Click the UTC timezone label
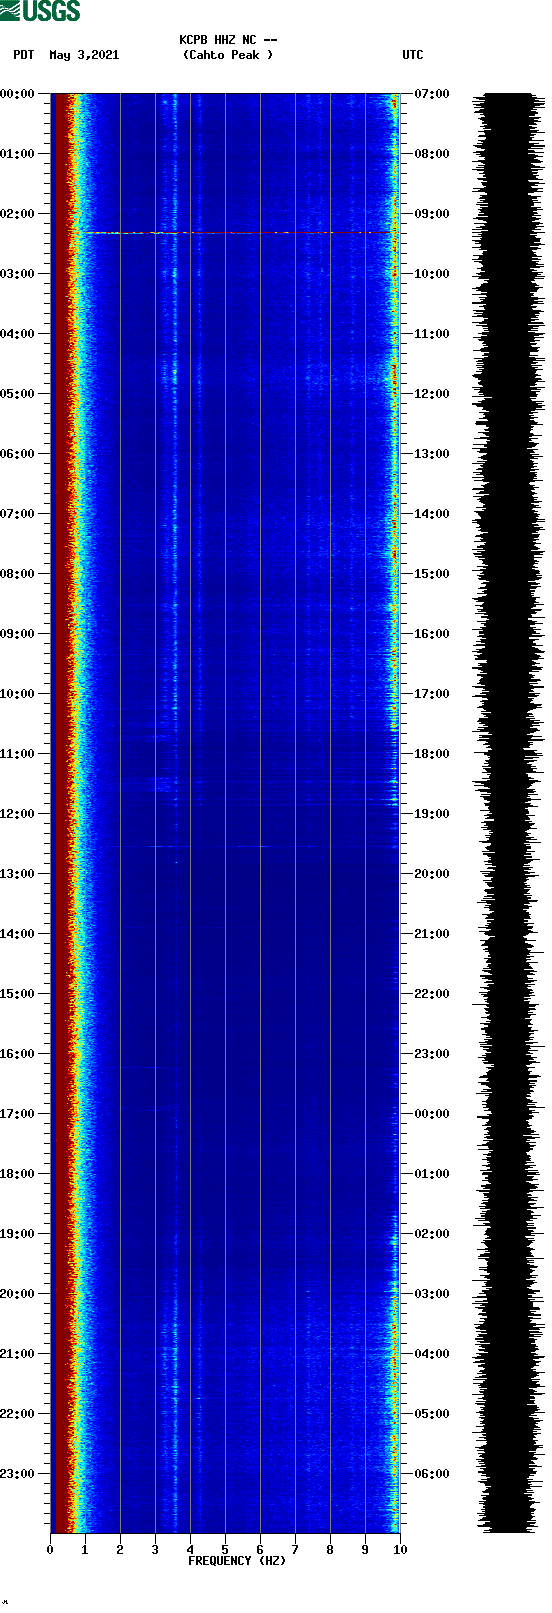 413,55
